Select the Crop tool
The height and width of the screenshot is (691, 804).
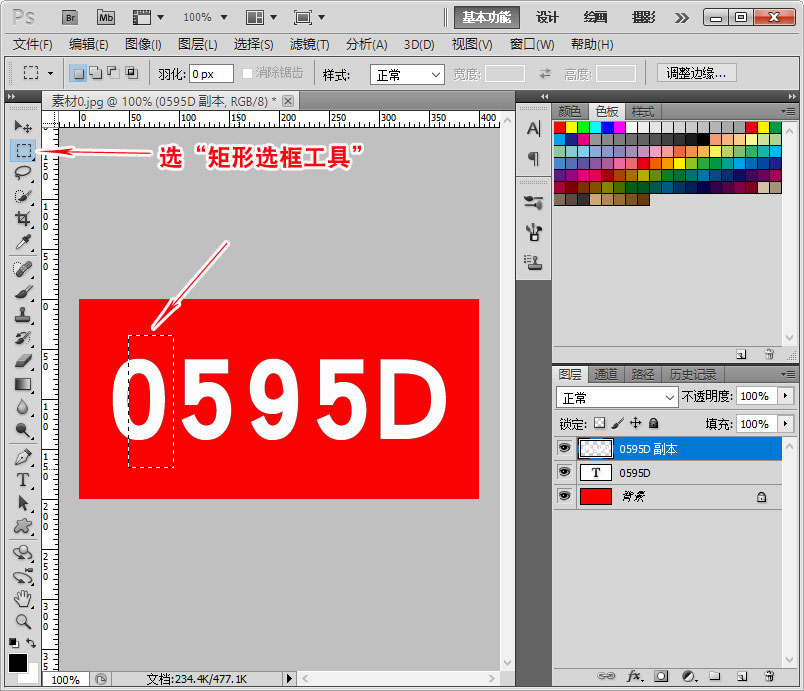pos(23,219)
